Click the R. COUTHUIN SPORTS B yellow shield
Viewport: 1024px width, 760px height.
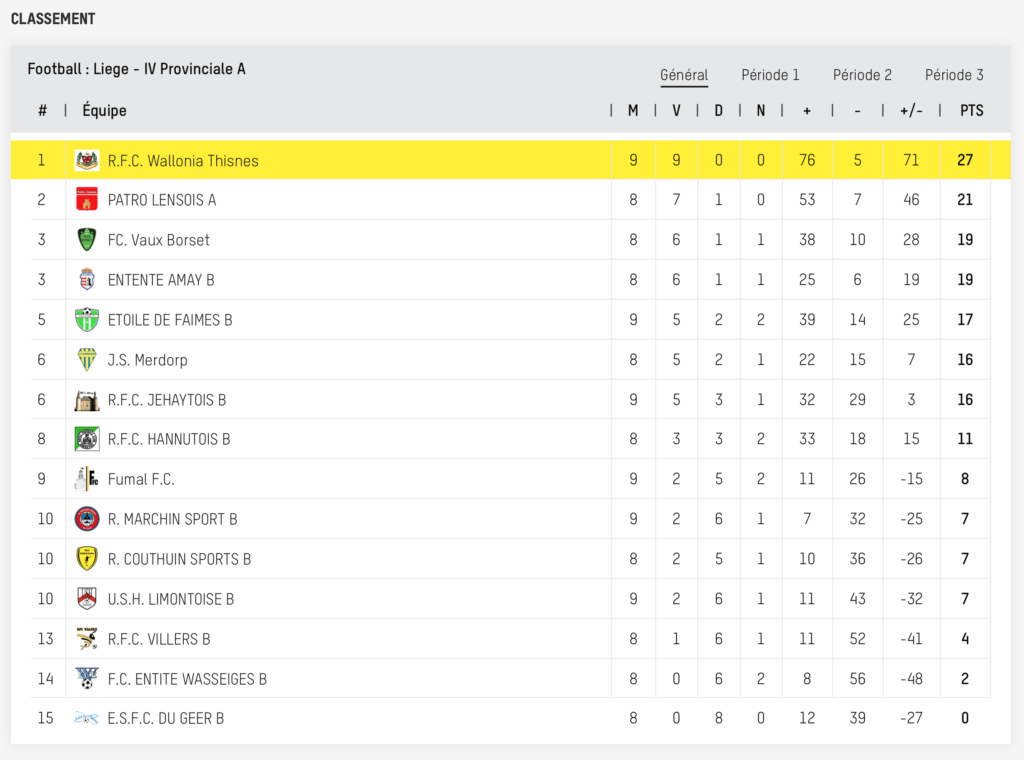click(87, 559)
